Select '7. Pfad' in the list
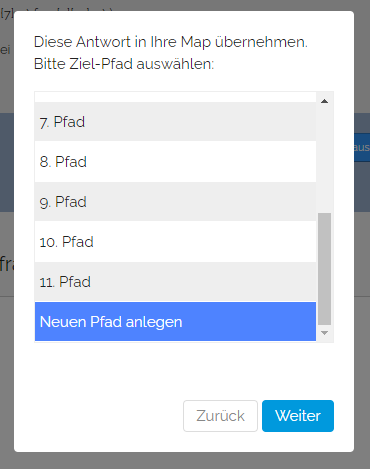Screen dimensions: 370x469 click(x=175, y=122)
